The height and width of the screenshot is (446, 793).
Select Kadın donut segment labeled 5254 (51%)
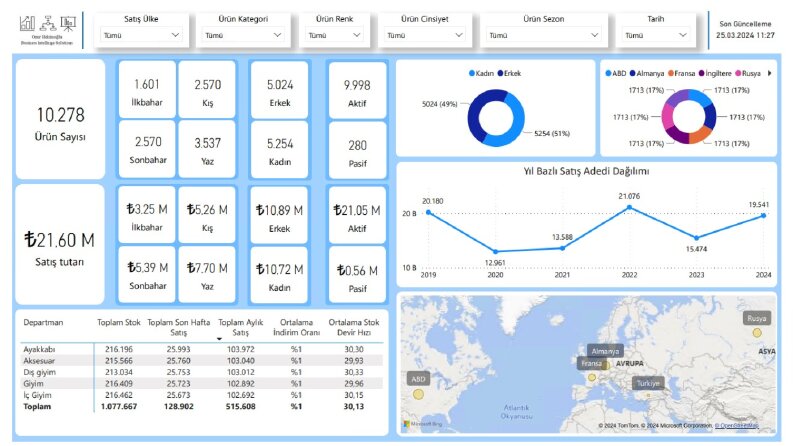tap(516, 120)
